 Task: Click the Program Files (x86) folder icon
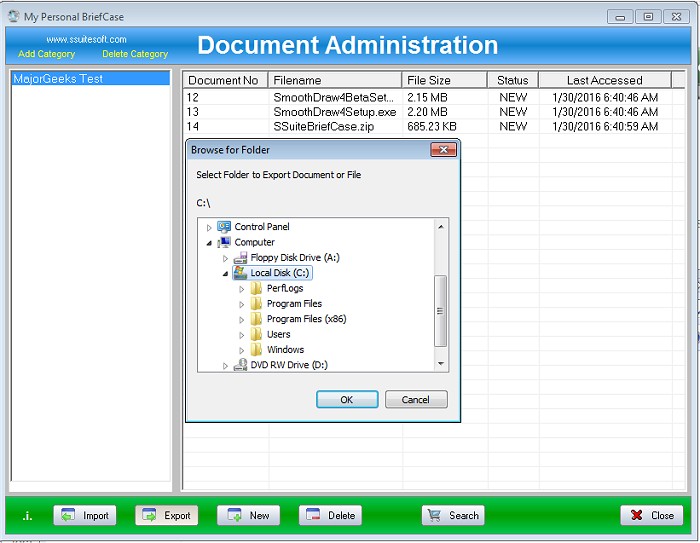coord(256,319)
